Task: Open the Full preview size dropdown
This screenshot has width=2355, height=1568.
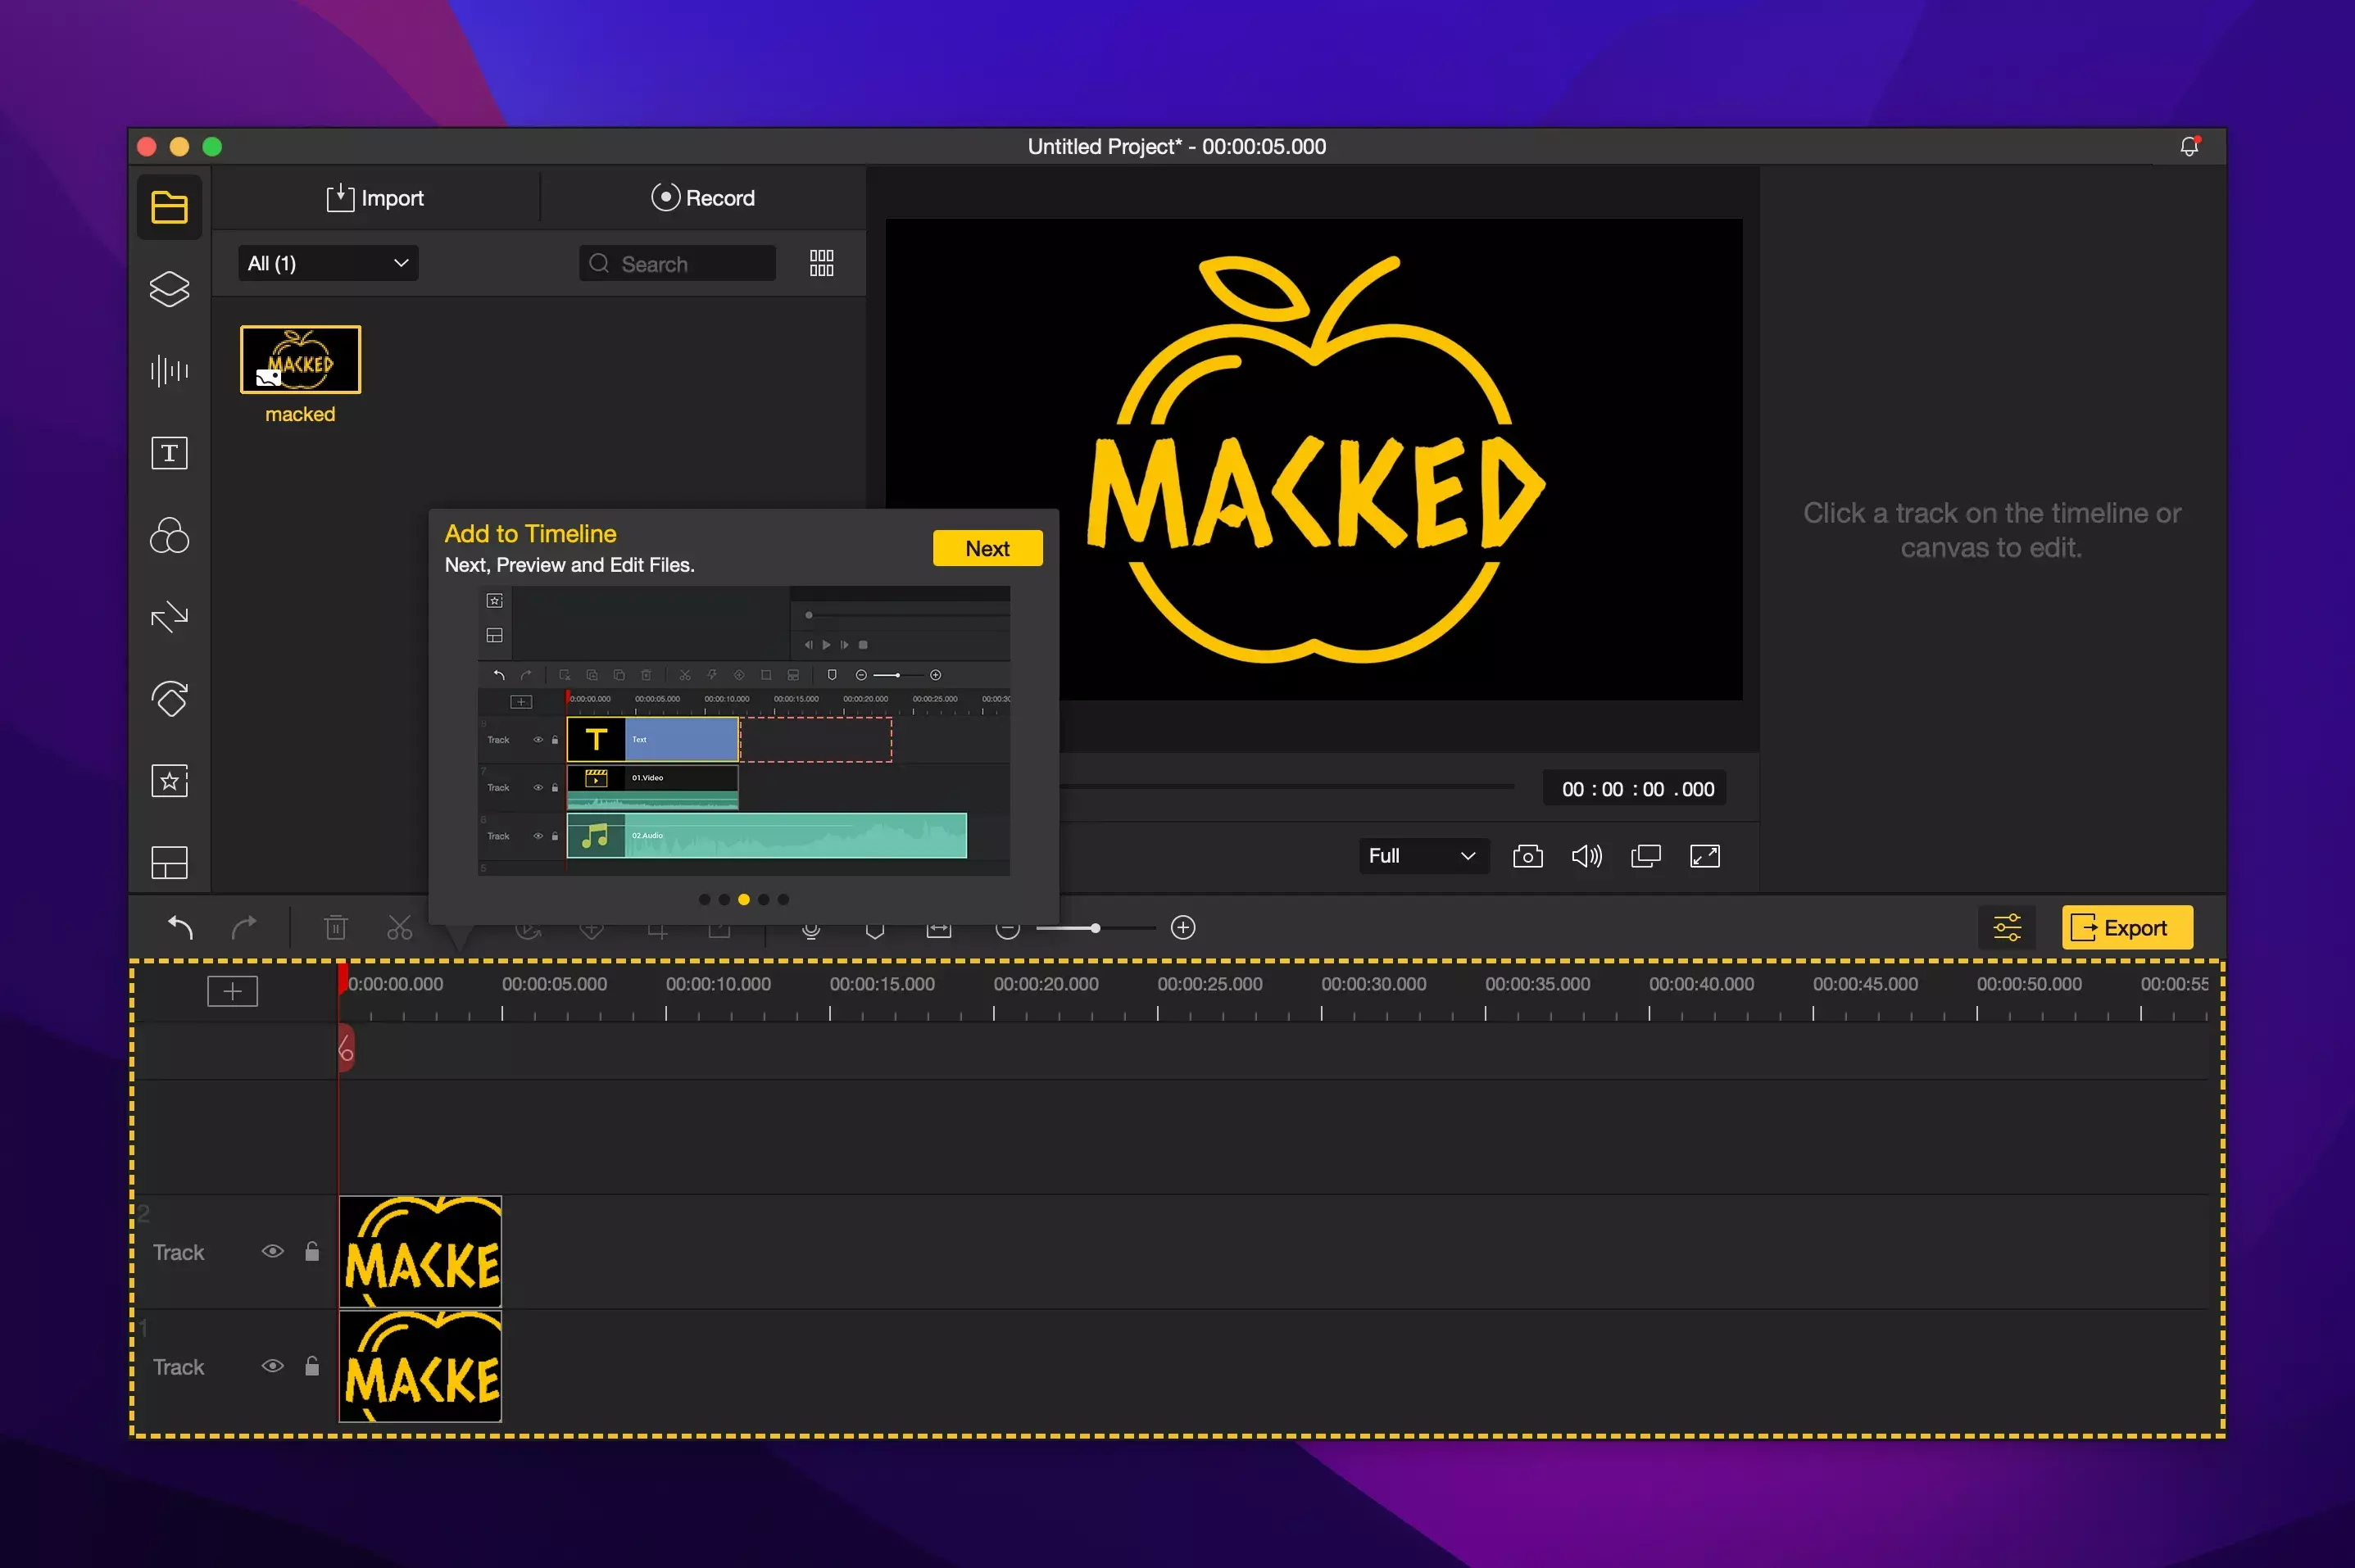Action: point(1422,856)
